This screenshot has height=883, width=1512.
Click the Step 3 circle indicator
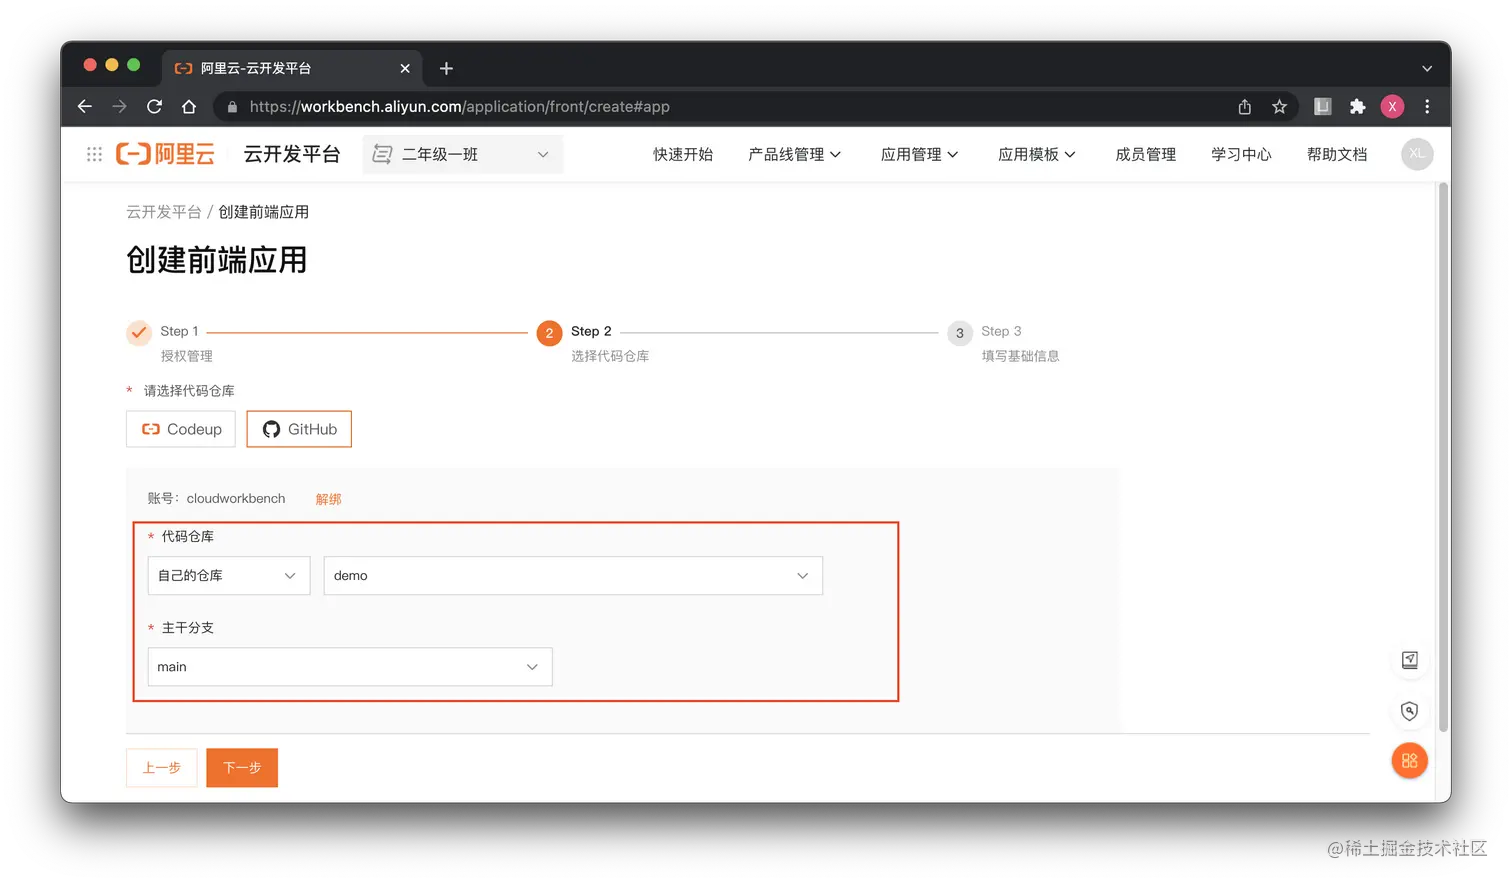click(x=960, y=333)
